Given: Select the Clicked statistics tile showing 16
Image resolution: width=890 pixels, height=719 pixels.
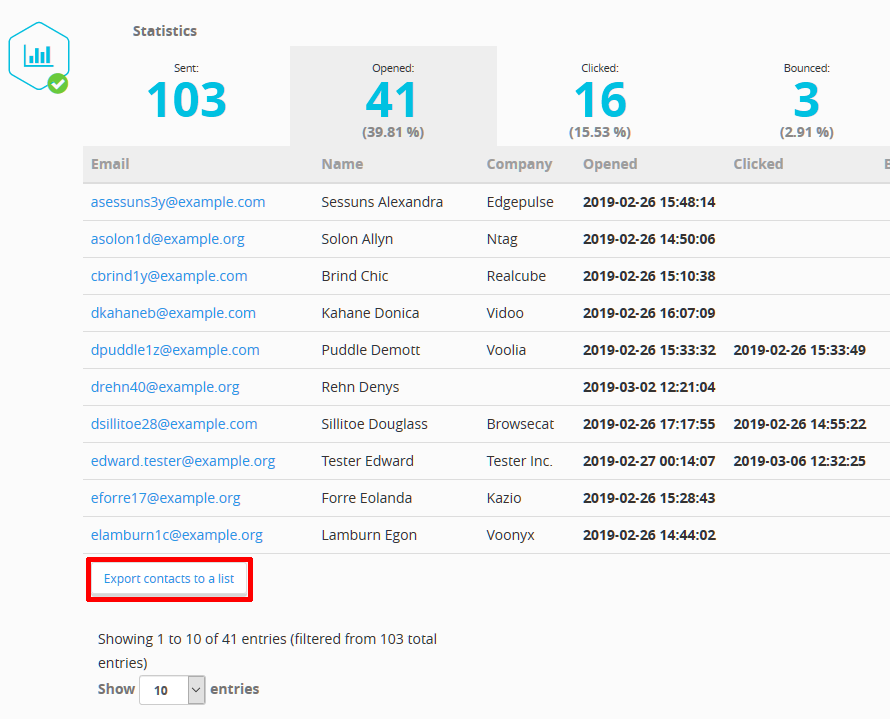Looking at the screenshot, I should (599, 96).
